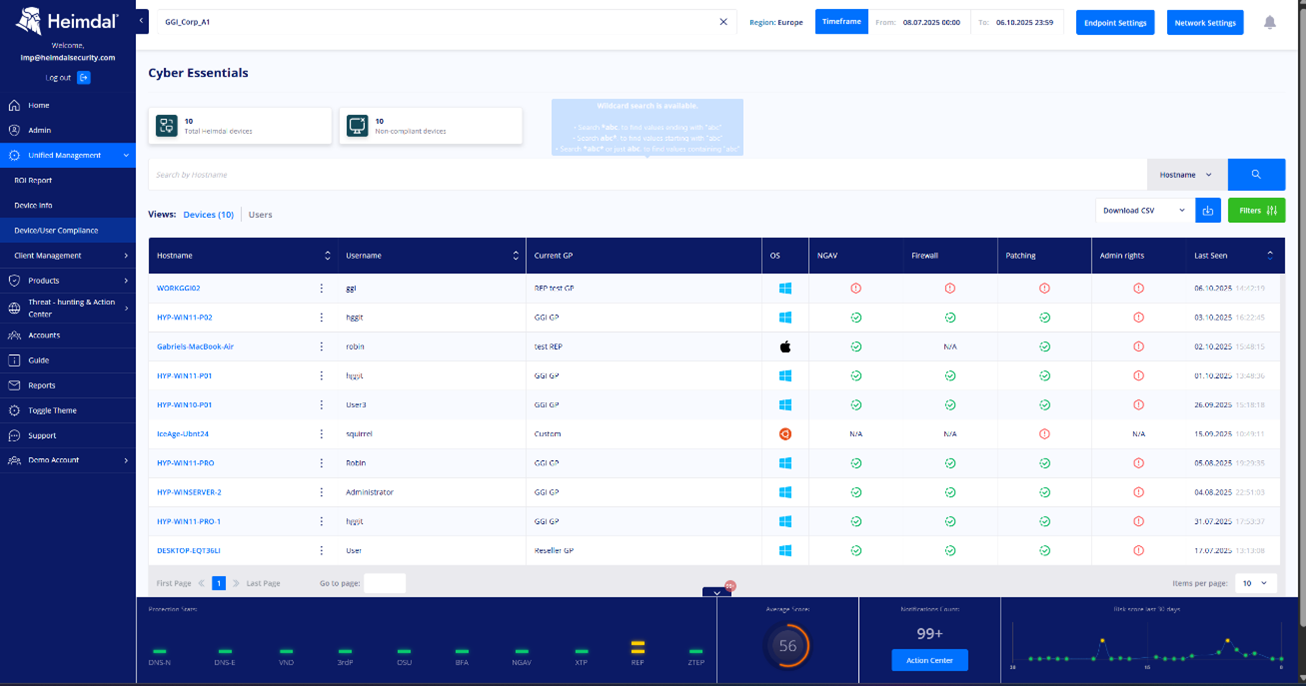Click the log out icon
Viewport: 1306px width, 686px height.
[84, 77]
